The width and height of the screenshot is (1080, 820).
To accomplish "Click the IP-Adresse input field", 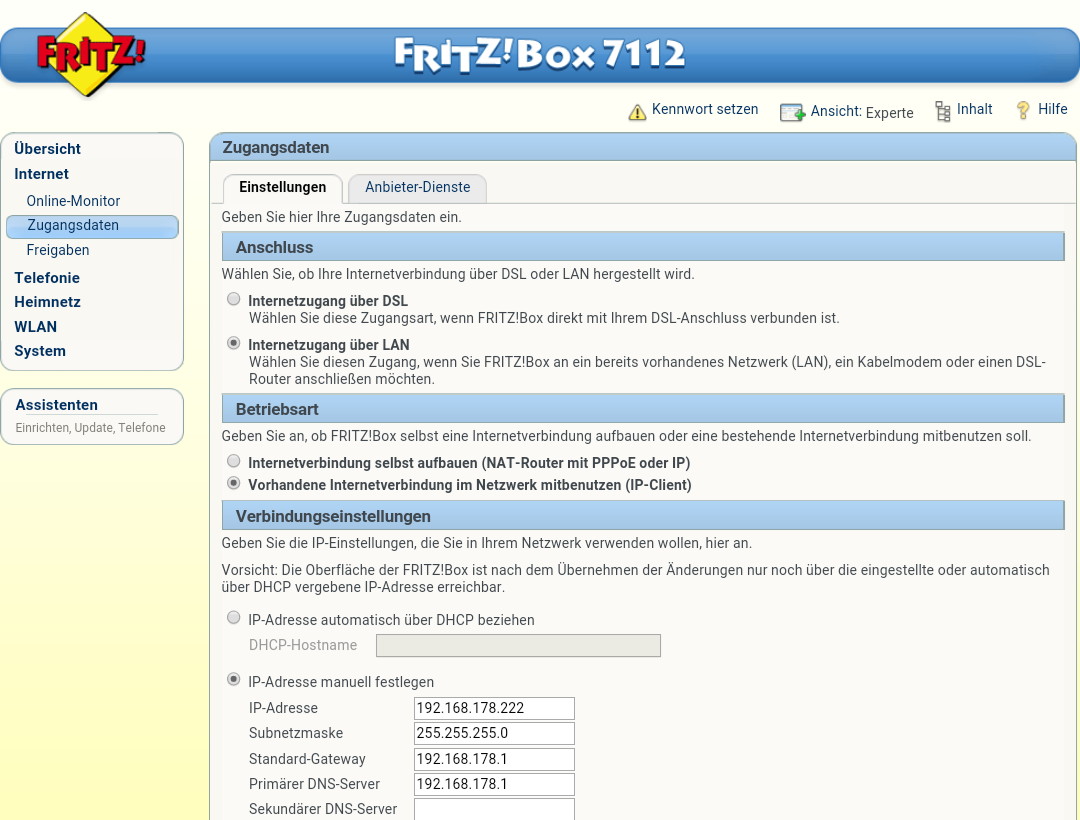I will (494, 708).
